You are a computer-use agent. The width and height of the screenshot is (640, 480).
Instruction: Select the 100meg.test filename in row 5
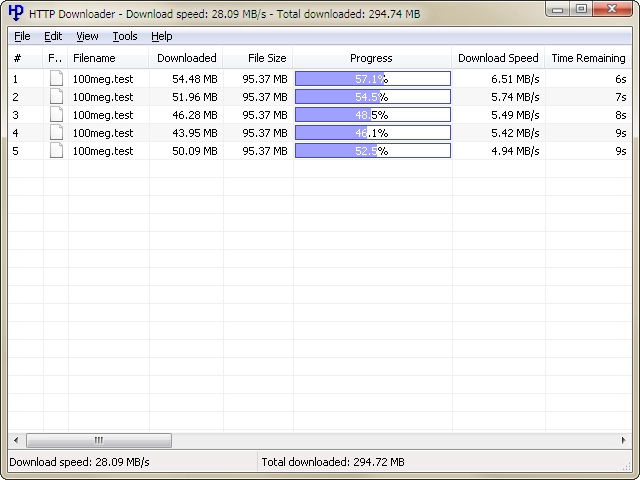click(x=103, y=151)
